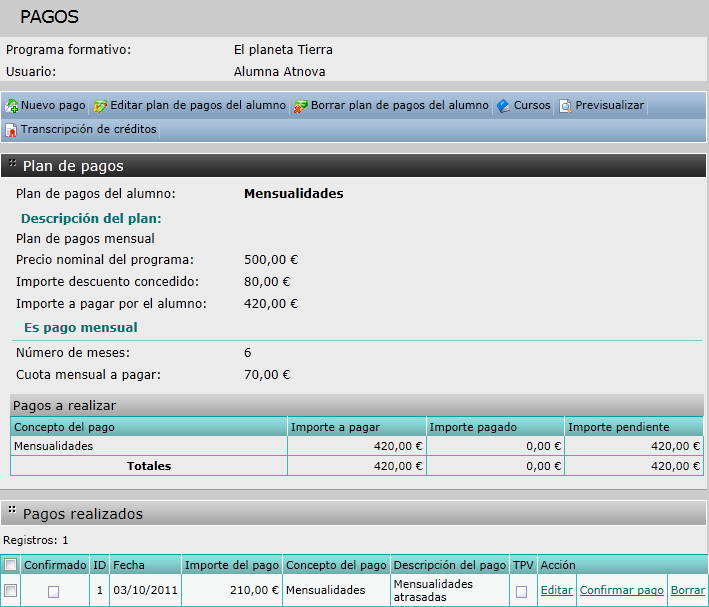Click the Importe pagado column header
Screen dimensions: 709x607
(x=495, y=427)
